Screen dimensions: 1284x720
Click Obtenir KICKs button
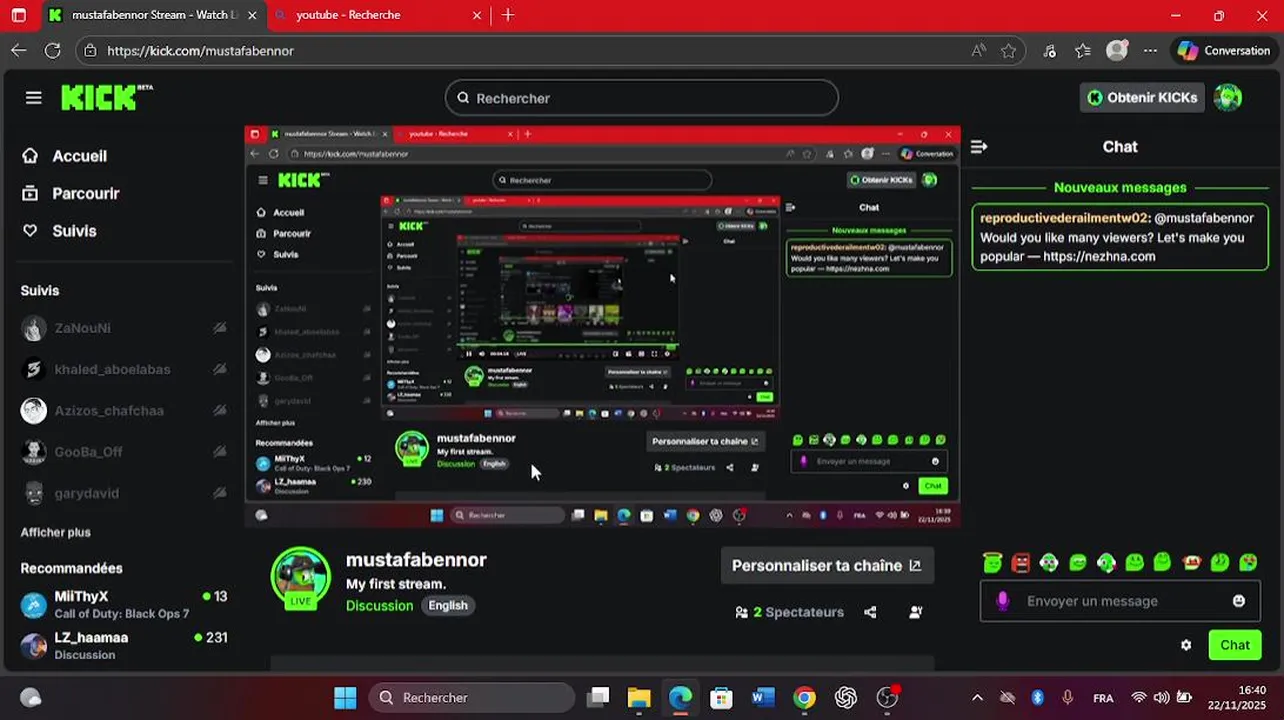[1141, 97]
